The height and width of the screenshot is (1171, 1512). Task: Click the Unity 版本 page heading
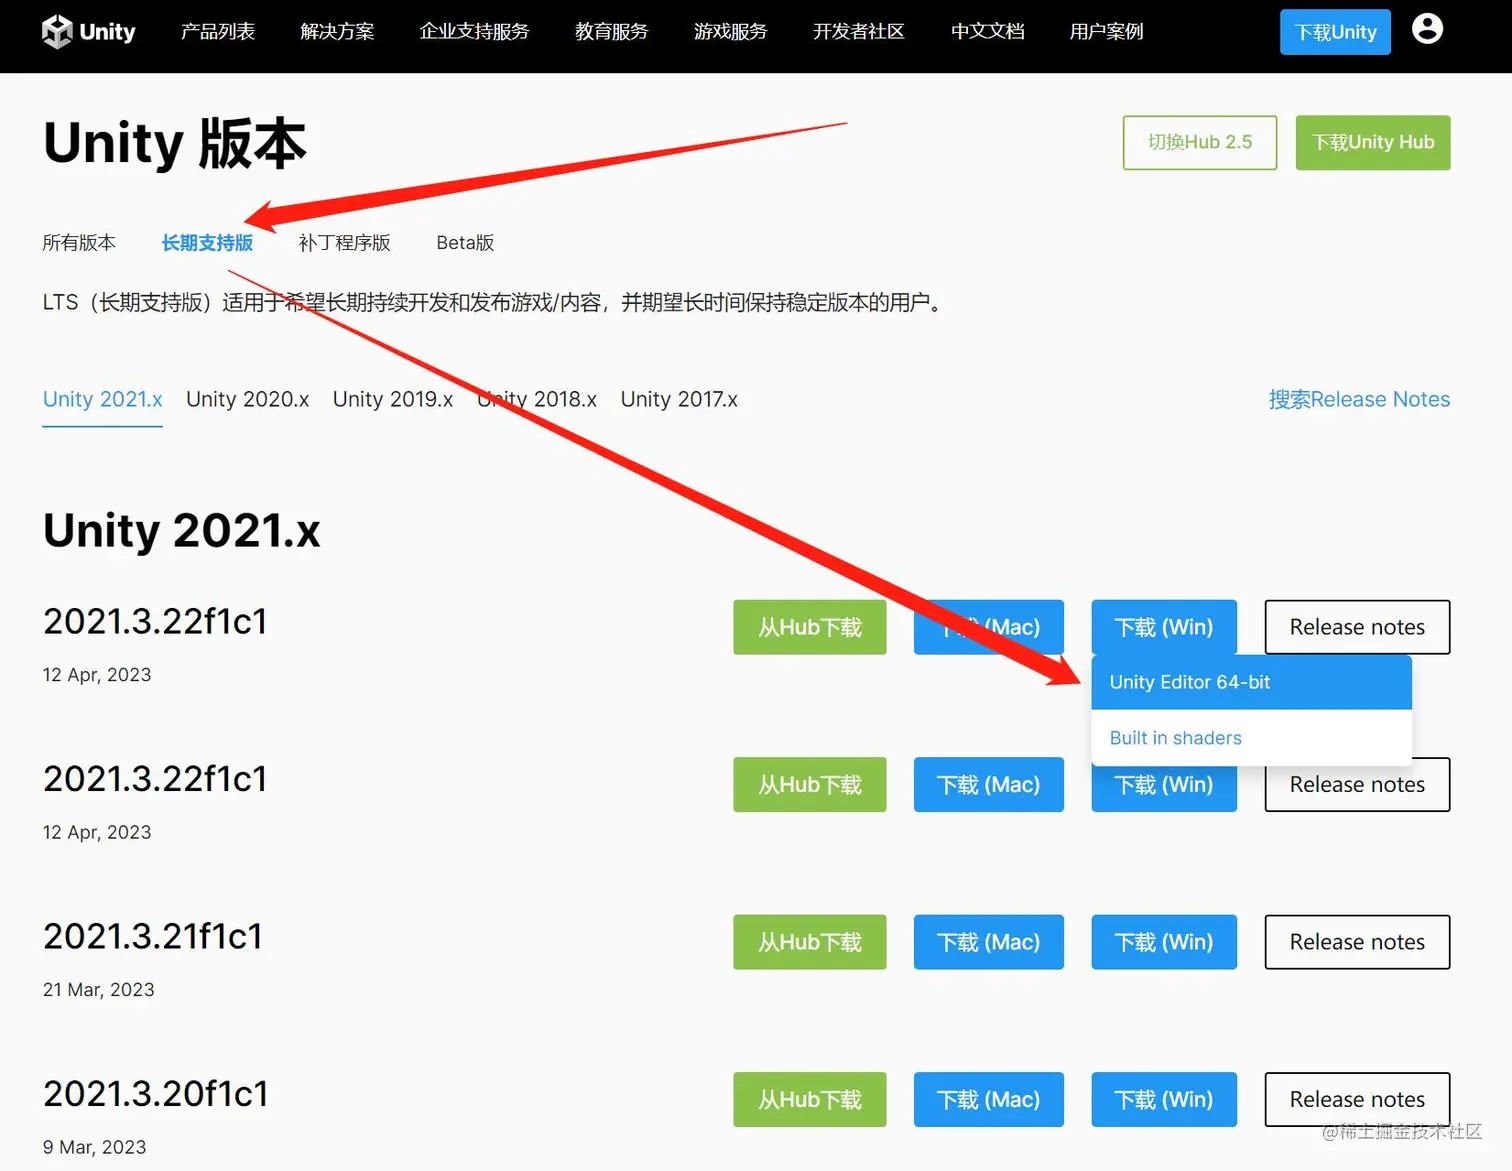175,143
